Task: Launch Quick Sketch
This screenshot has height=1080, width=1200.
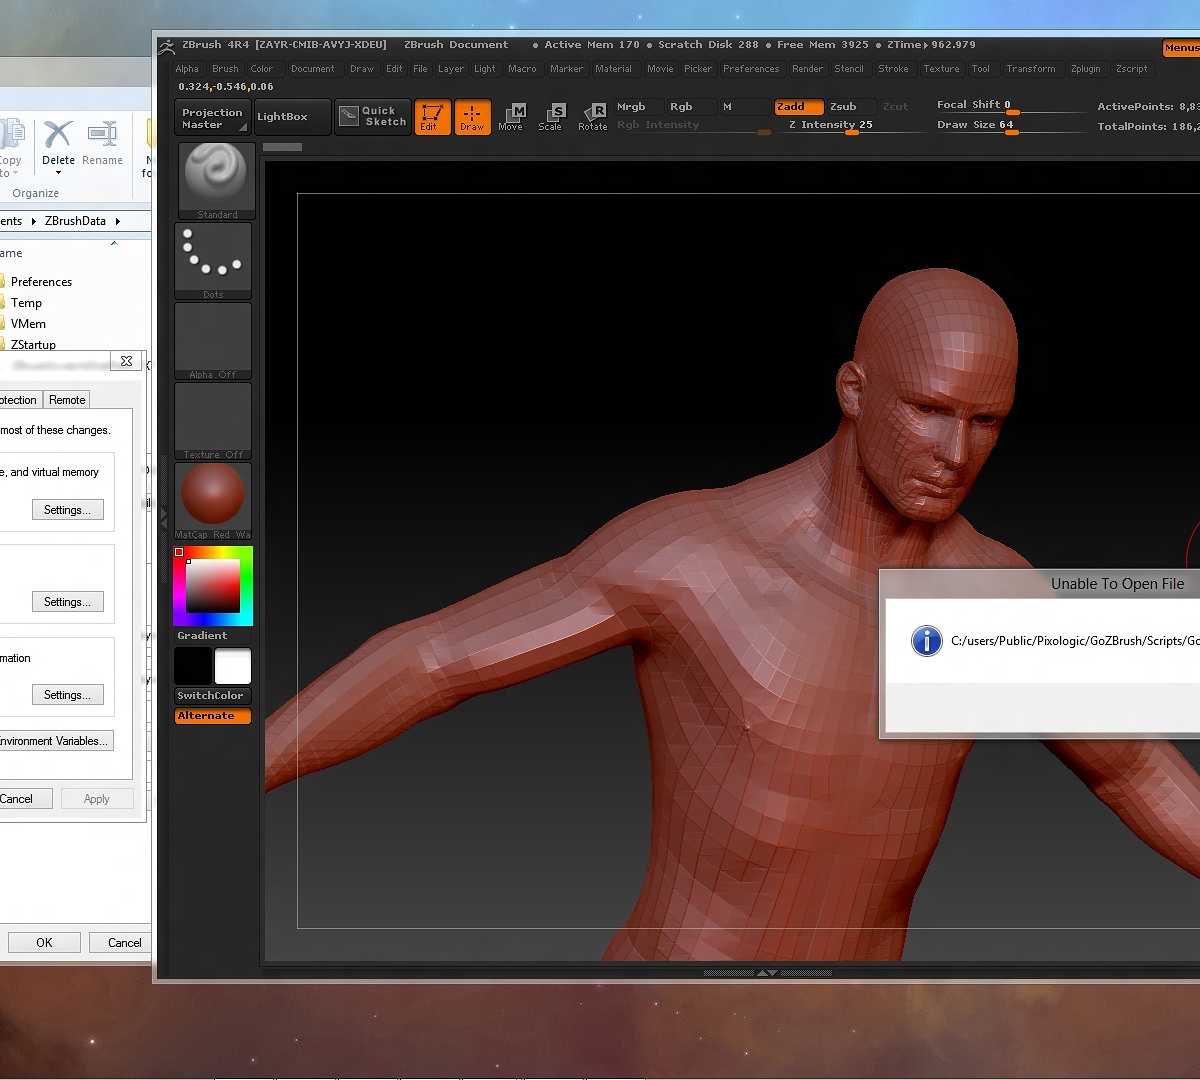Action: [x=373, y=117]
